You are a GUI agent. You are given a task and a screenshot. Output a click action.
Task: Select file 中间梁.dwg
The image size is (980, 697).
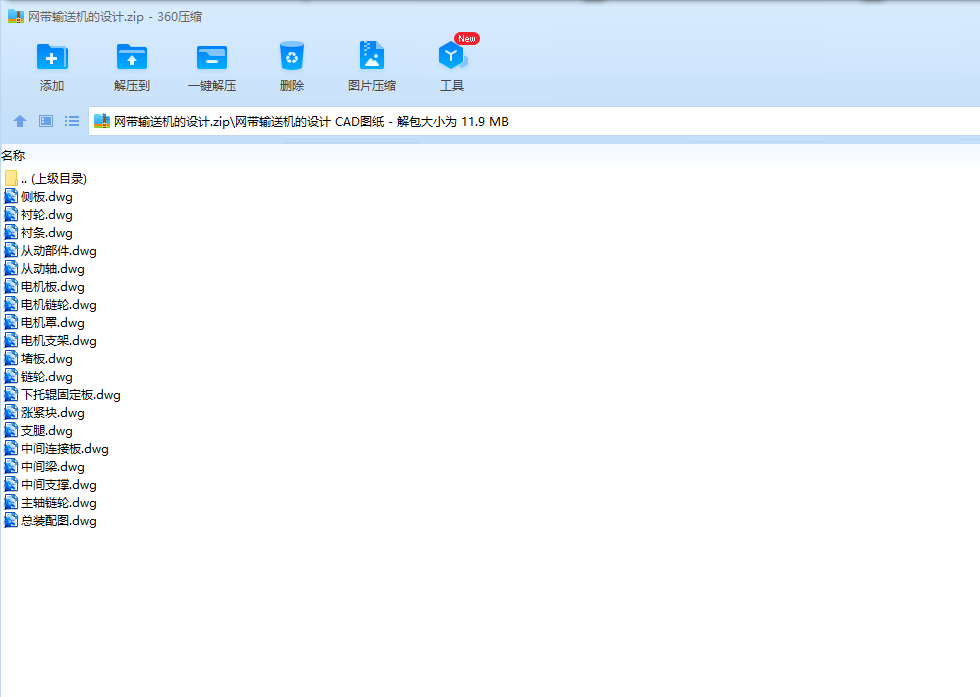point(44,467)
